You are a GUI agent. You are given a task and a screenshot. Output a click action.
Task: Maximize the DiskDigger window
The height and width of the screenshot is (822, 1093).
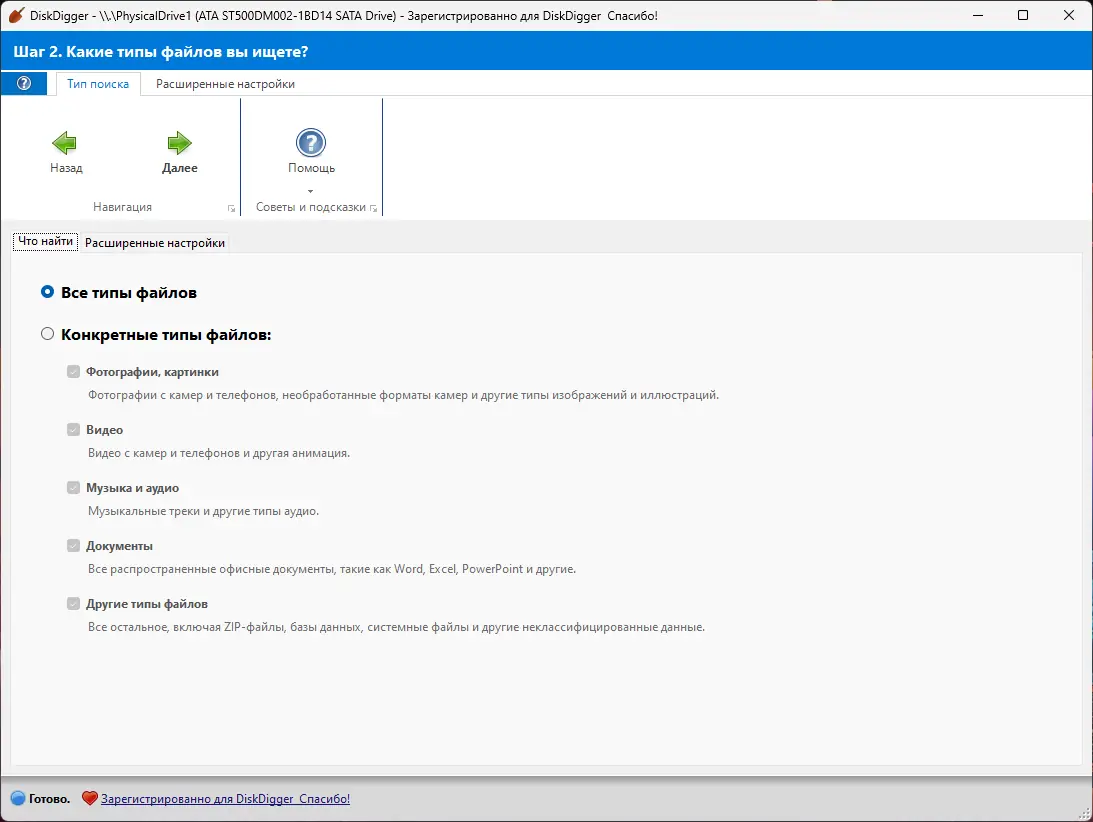click(1023, 15)
